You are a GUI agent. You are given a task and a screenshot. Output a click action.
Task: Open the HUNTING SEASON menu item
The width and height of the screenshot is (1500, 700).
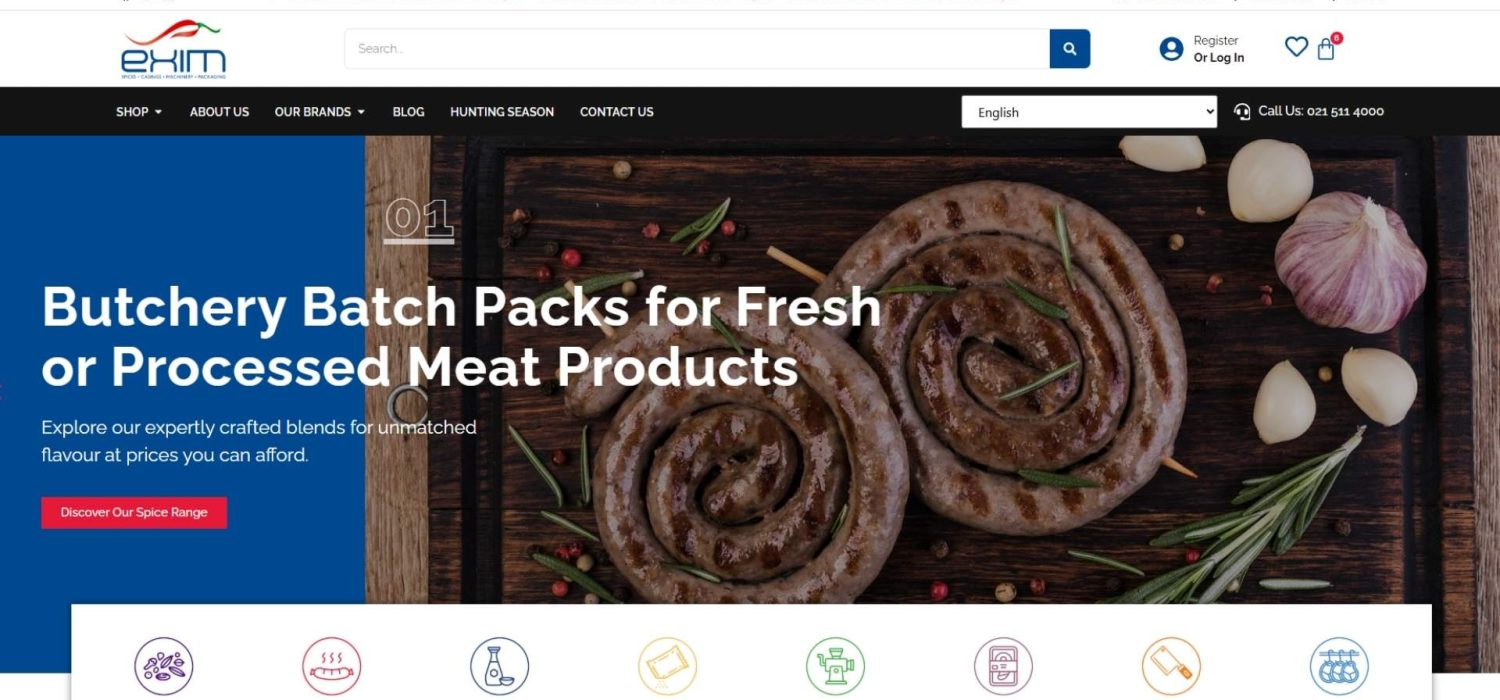(502, 112)
